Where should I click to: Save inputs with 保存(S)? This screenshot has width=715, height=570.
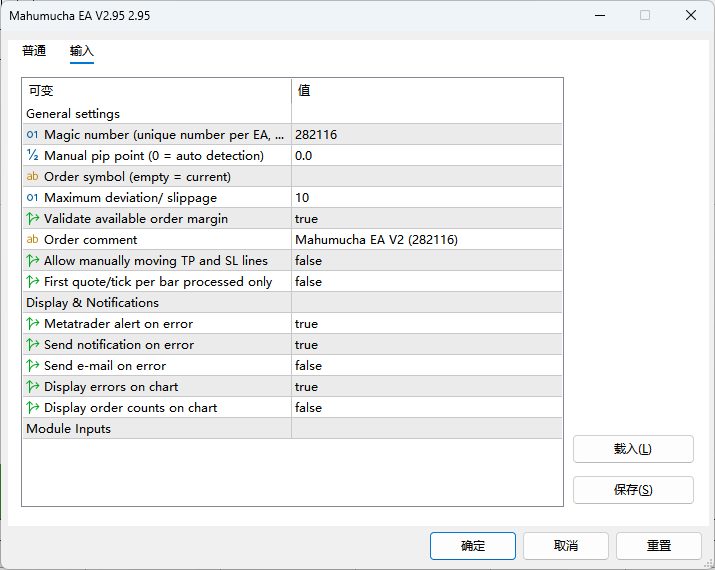pyautogui.click(x=633, y=490)
